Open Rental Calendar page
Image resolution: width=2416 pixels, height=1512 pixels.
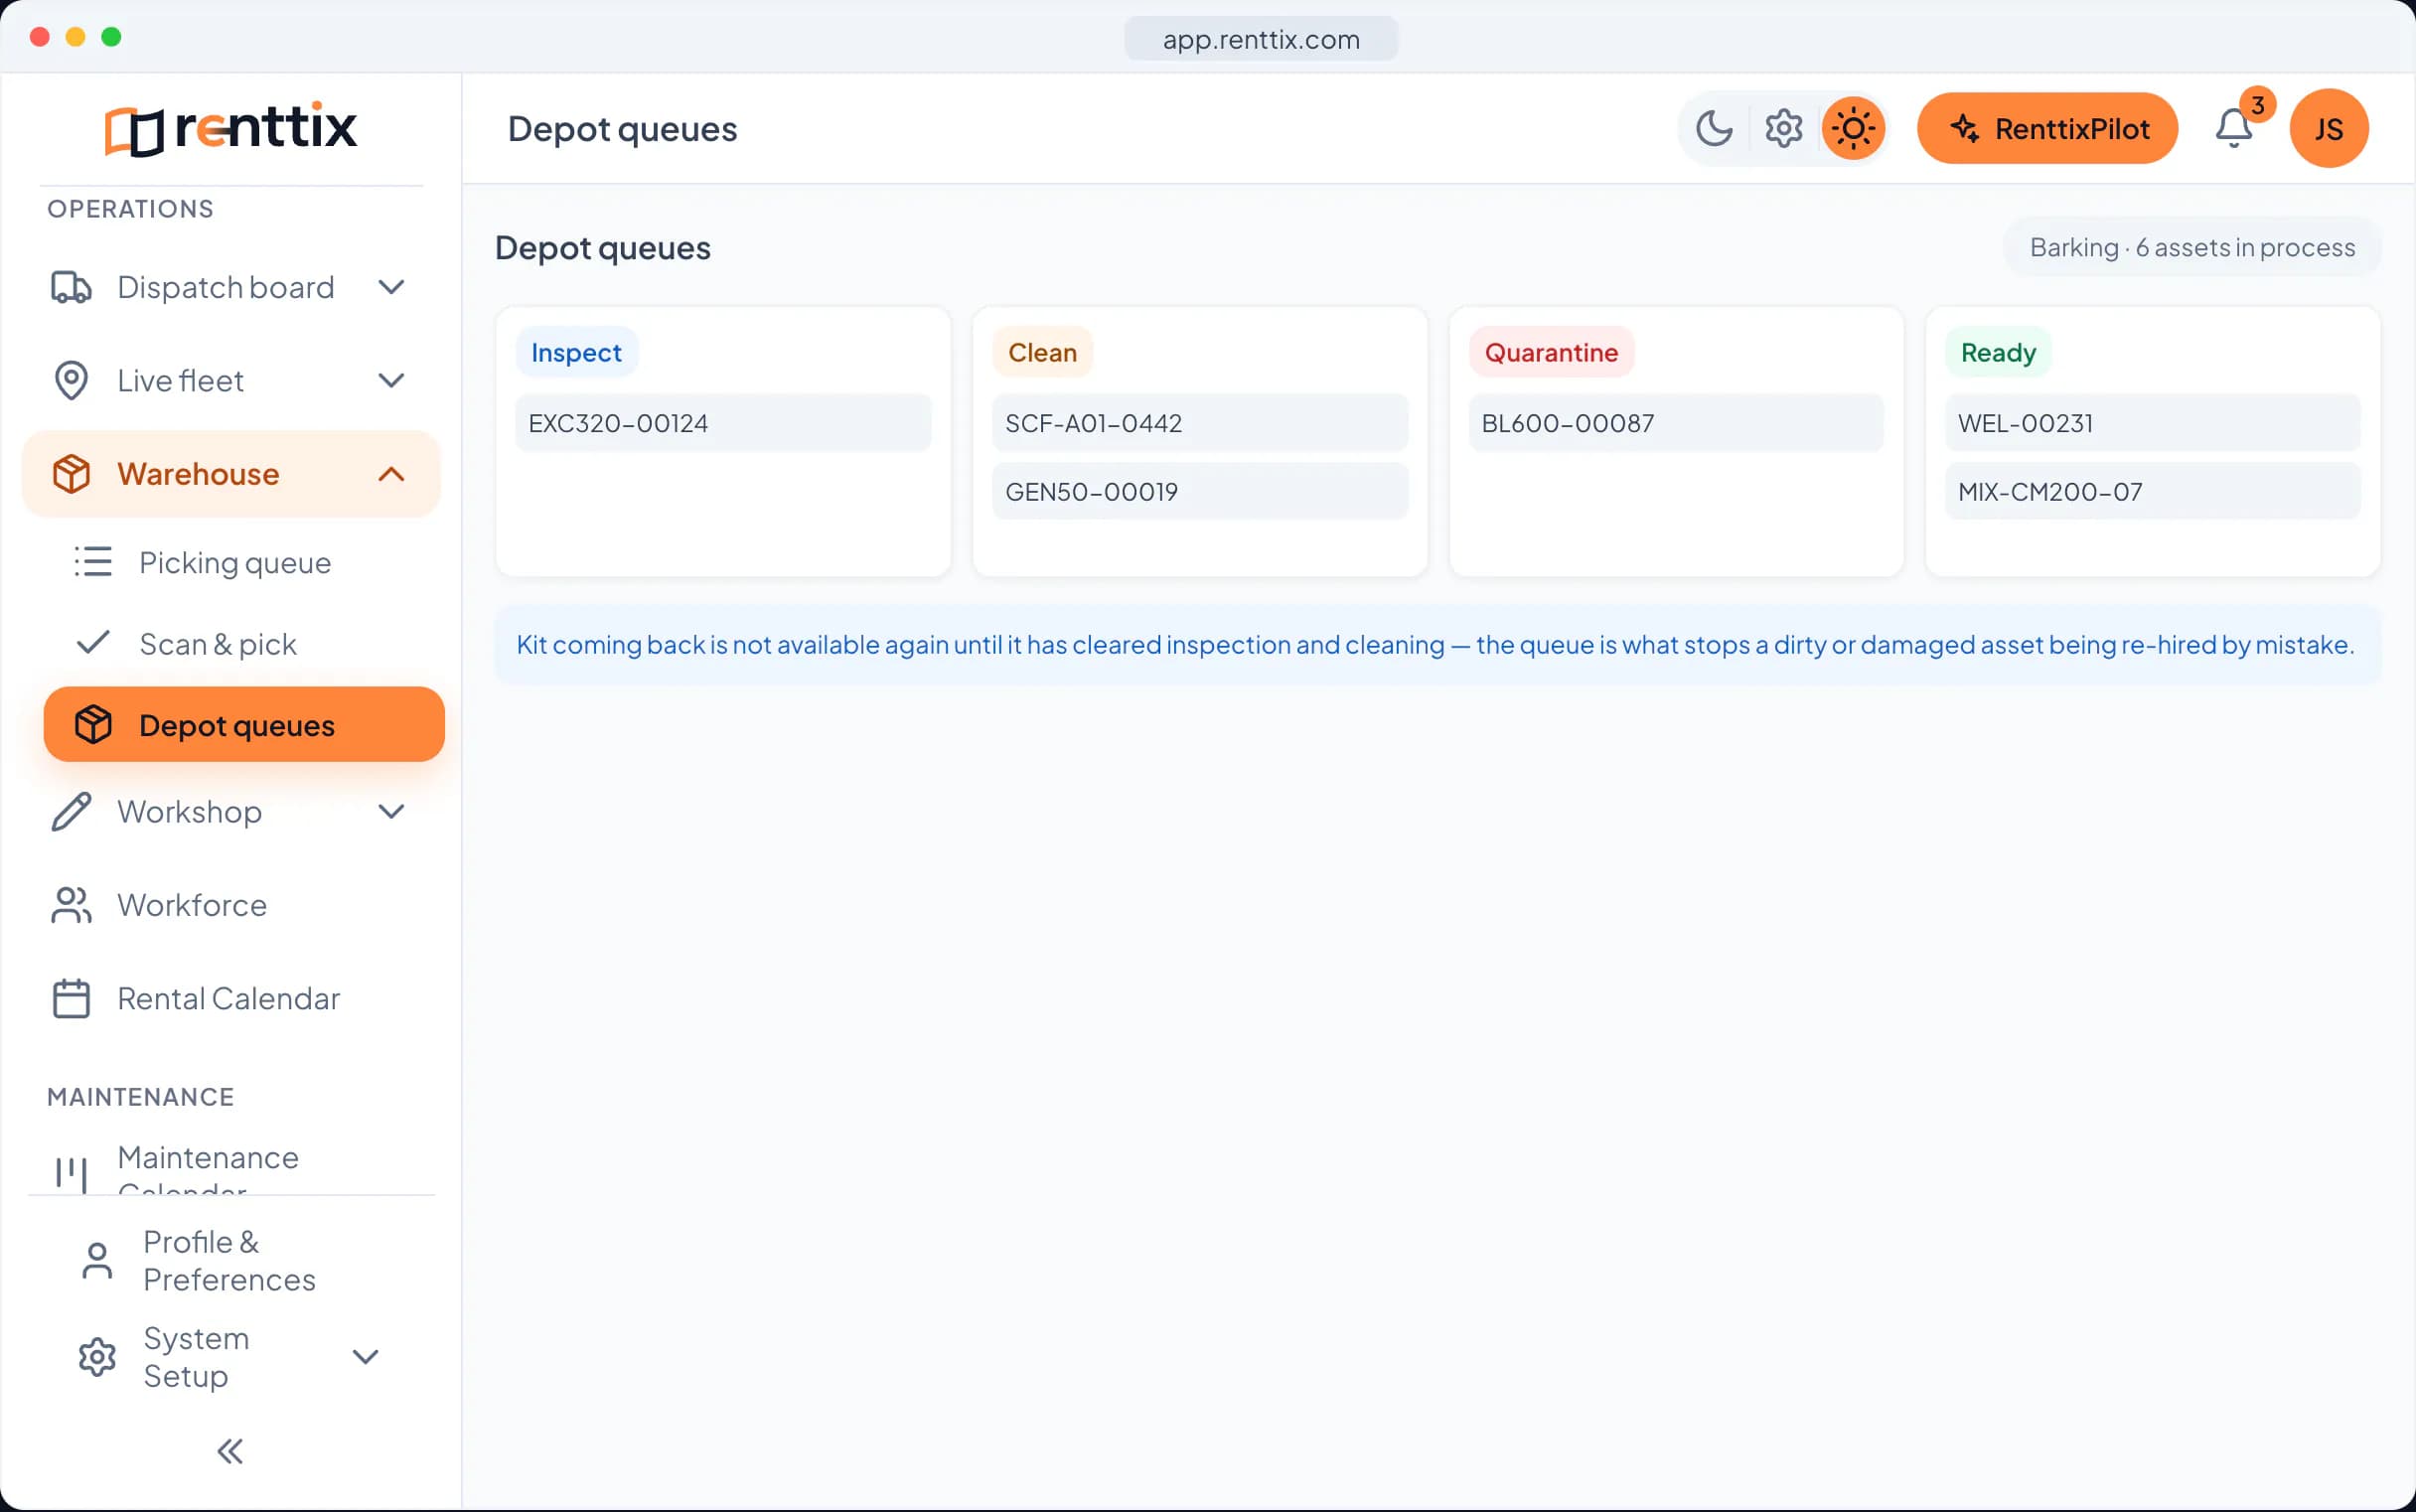pos(231,998)
